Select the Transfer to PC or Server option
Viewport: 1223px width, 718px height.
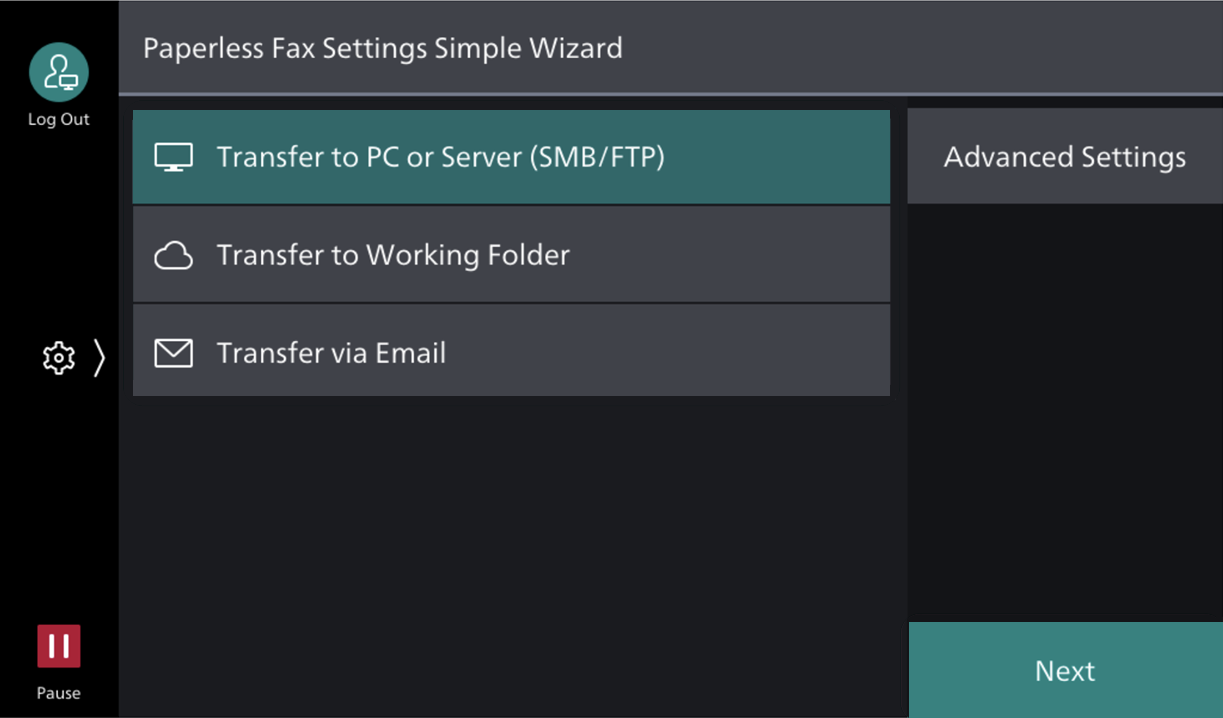(x=510, y=156)
